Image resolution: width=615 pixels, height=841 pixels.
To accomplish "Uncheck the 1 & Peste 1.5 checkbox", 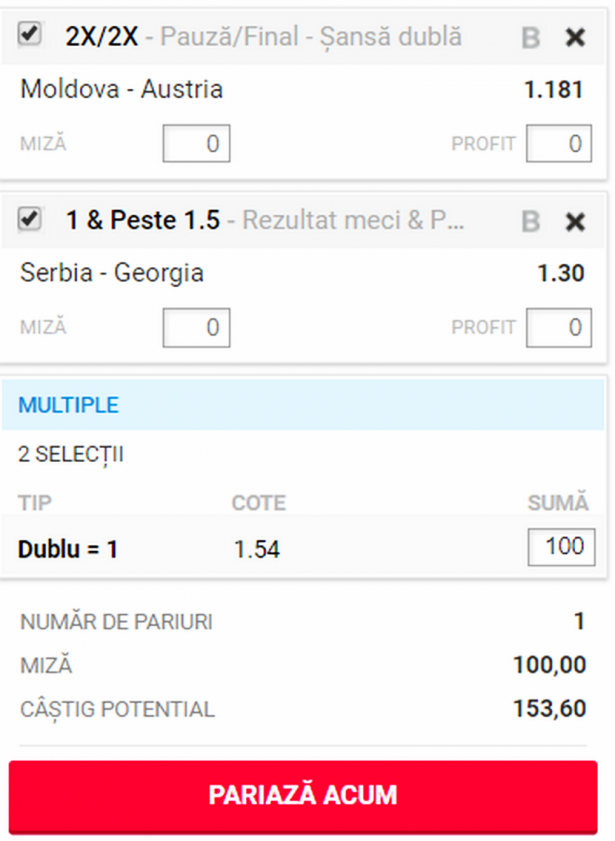I will click(x=29, y=219).
